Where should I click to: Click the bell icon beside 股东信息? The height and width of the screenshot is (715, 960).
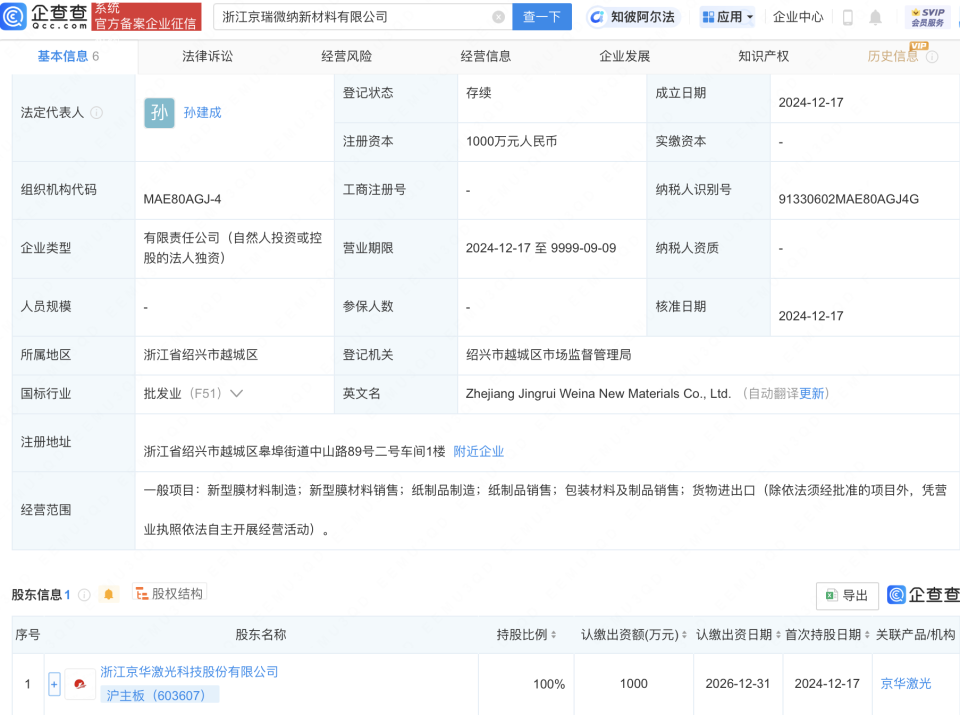tap(108, 594)
